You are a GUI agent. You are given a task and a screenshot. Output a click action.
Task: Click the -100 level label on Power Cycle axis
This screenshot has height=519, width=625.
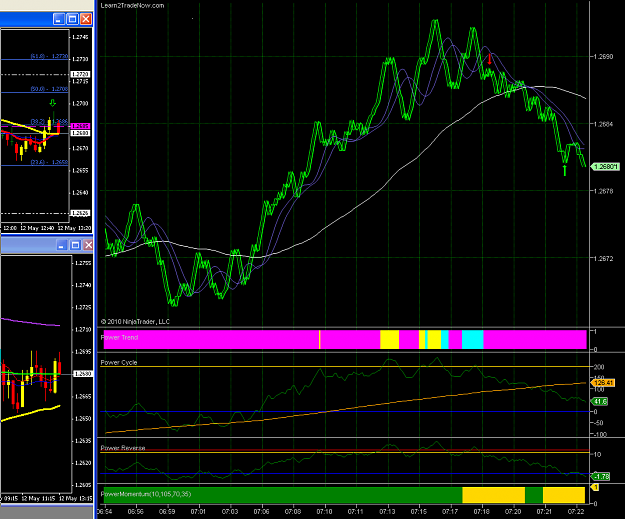tap(599, 434)
